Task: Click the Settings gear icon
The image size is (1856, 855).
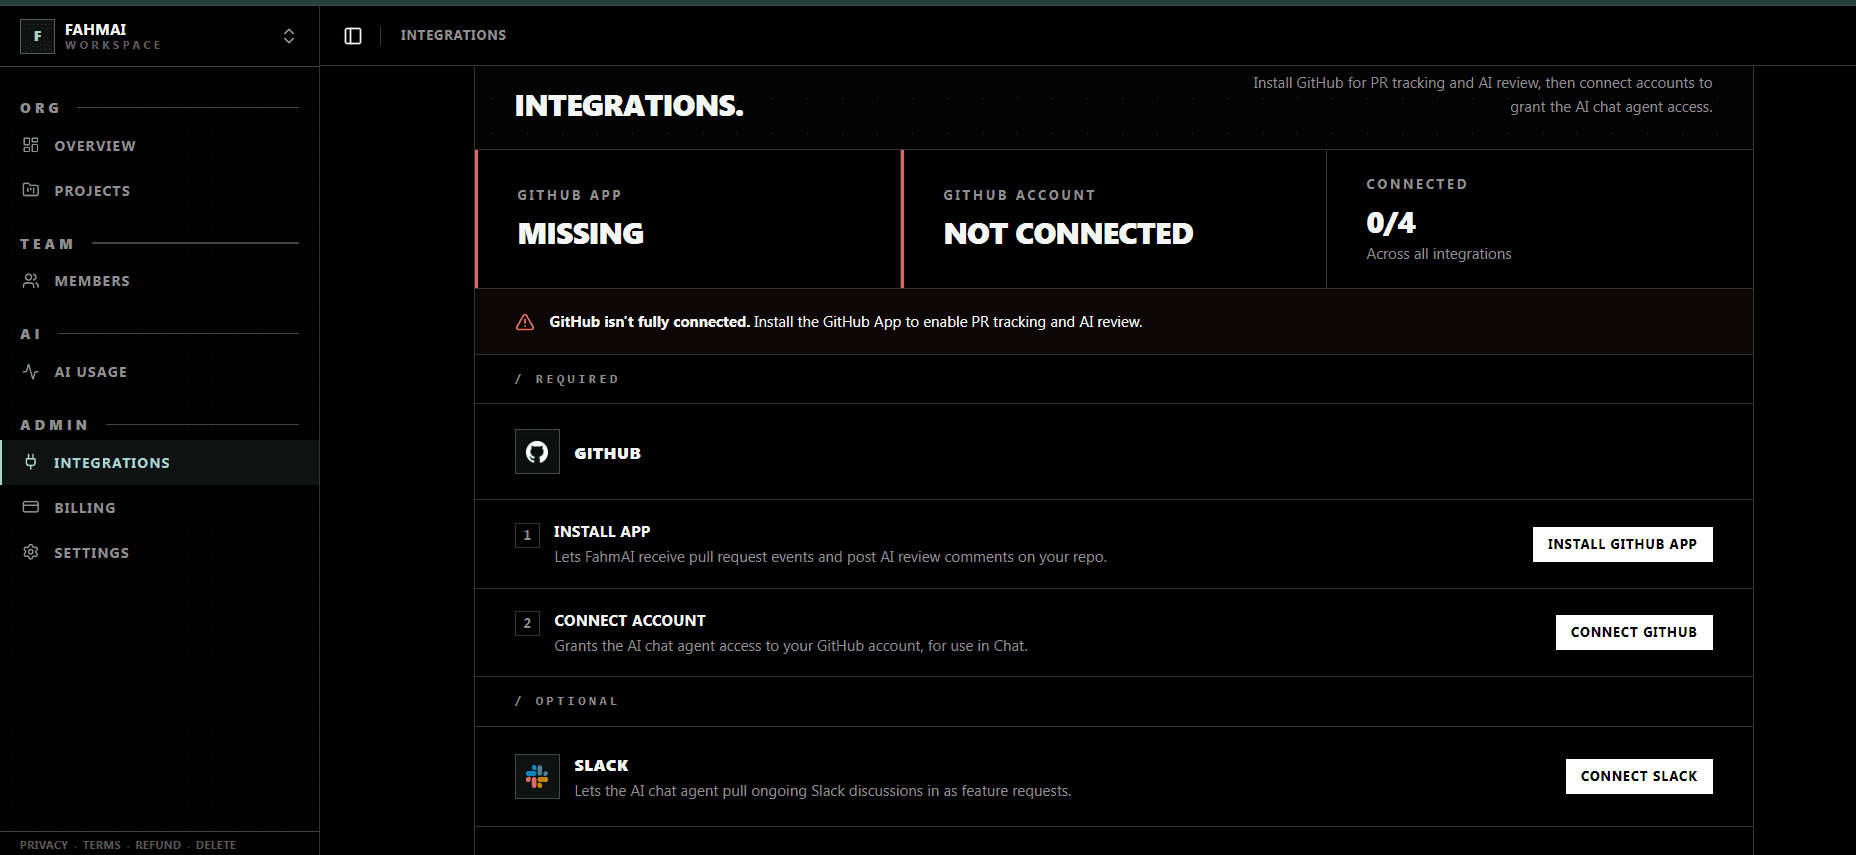Action: [31, 552]
